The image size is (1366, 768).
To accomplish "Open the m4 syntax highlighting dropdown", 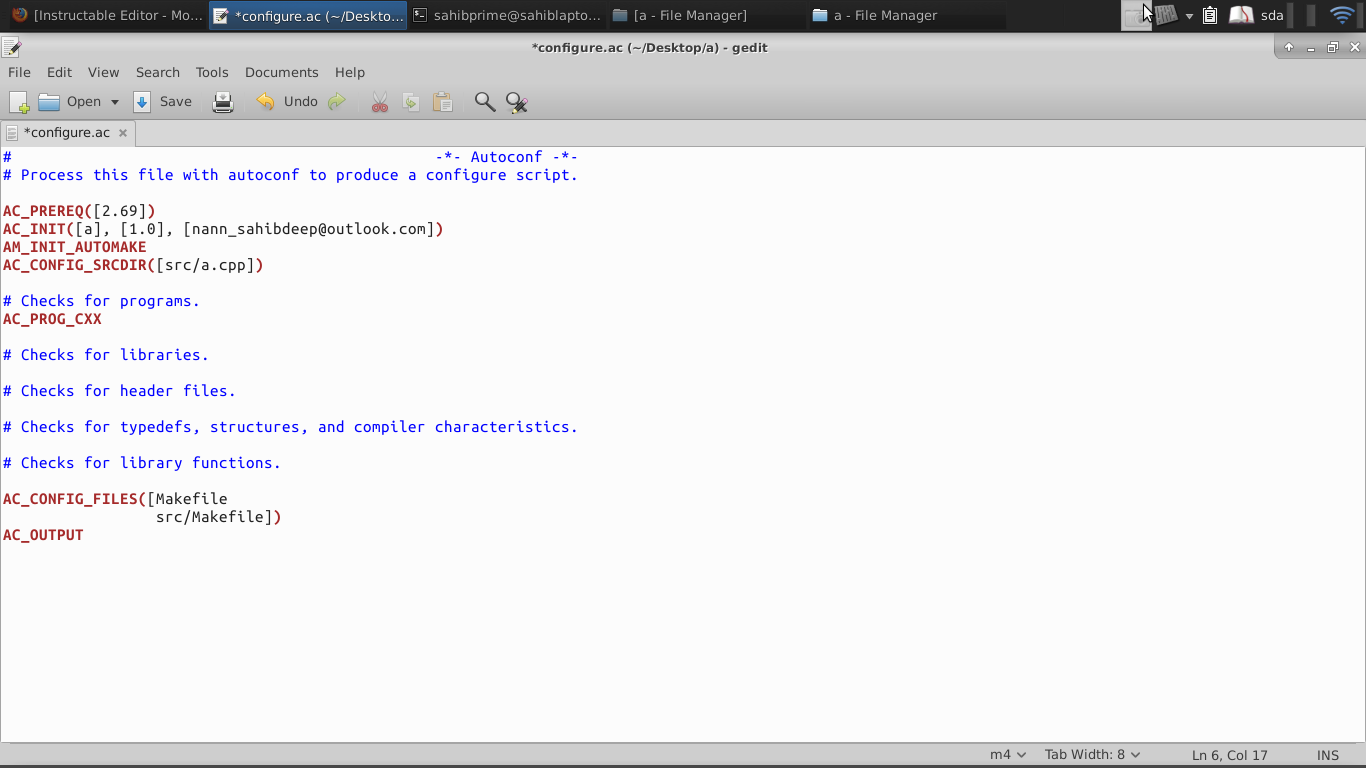I will (1008, 755).
